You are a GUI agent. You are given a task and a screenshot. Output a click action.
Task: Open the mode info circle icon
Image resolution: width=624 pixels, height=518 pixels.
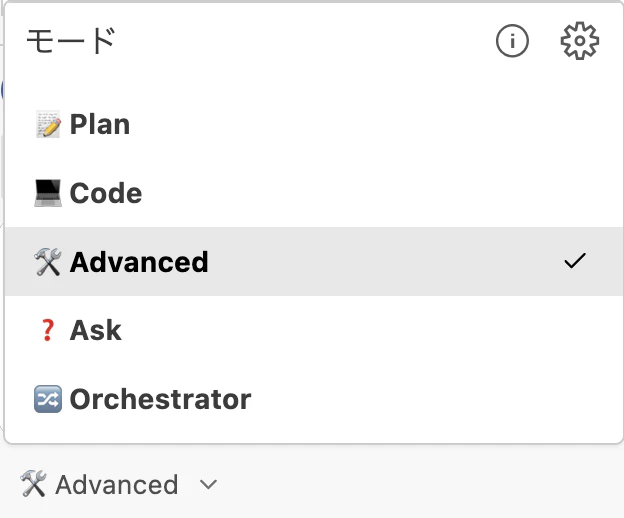click(x=512, y=41)
